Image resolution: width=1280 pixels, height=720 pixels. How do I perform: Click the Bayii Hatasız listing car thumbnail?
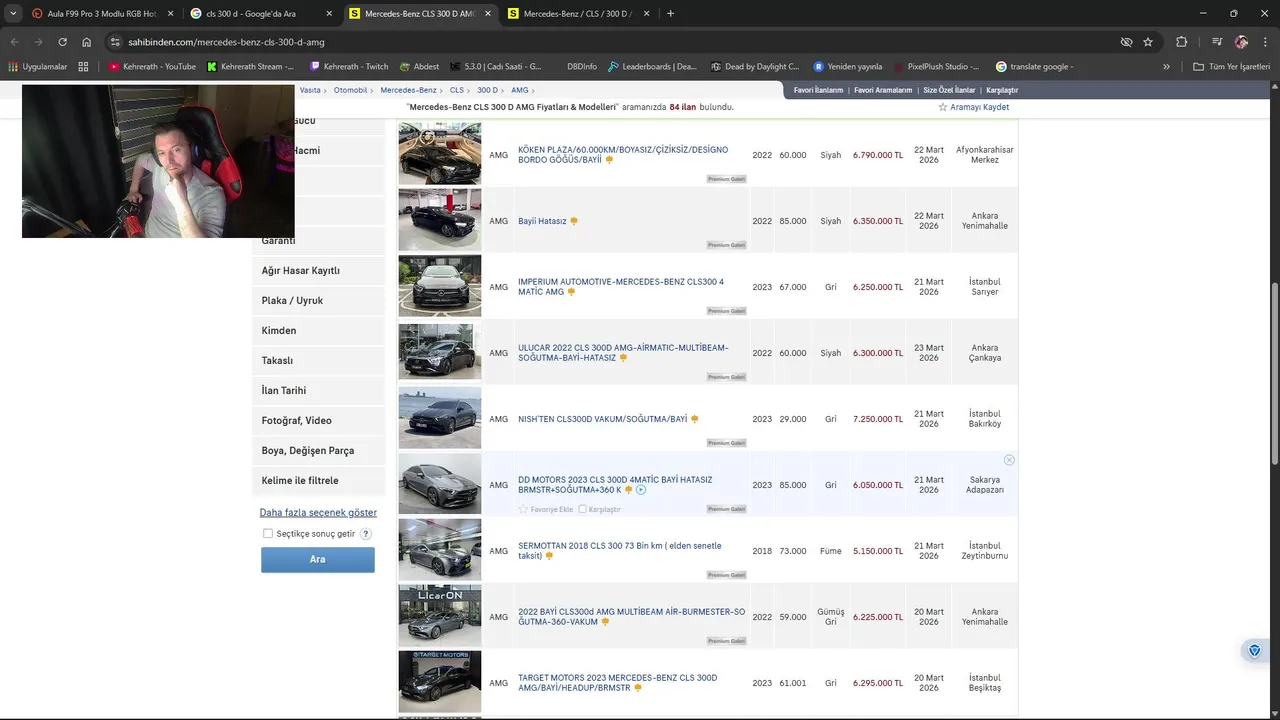point(440,220)
